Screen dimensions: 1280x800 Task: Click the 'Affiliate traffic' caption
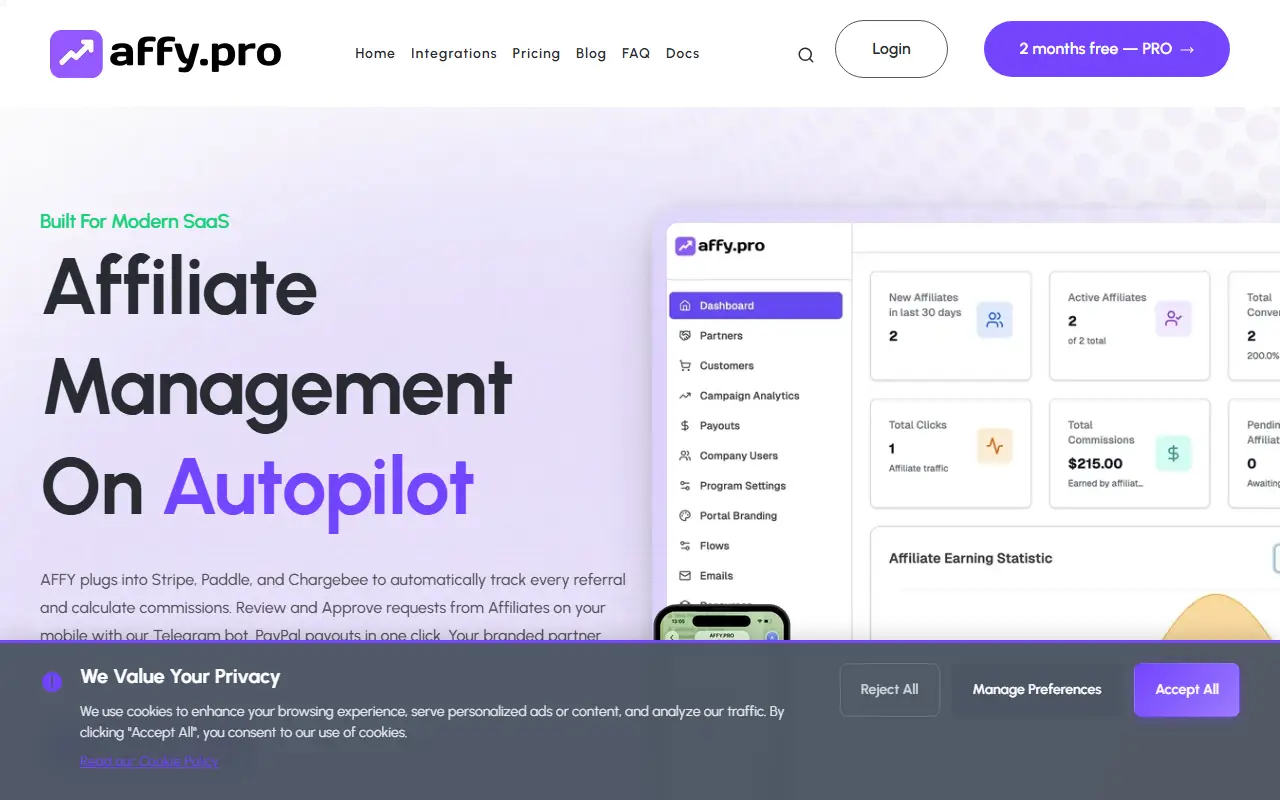919,468
